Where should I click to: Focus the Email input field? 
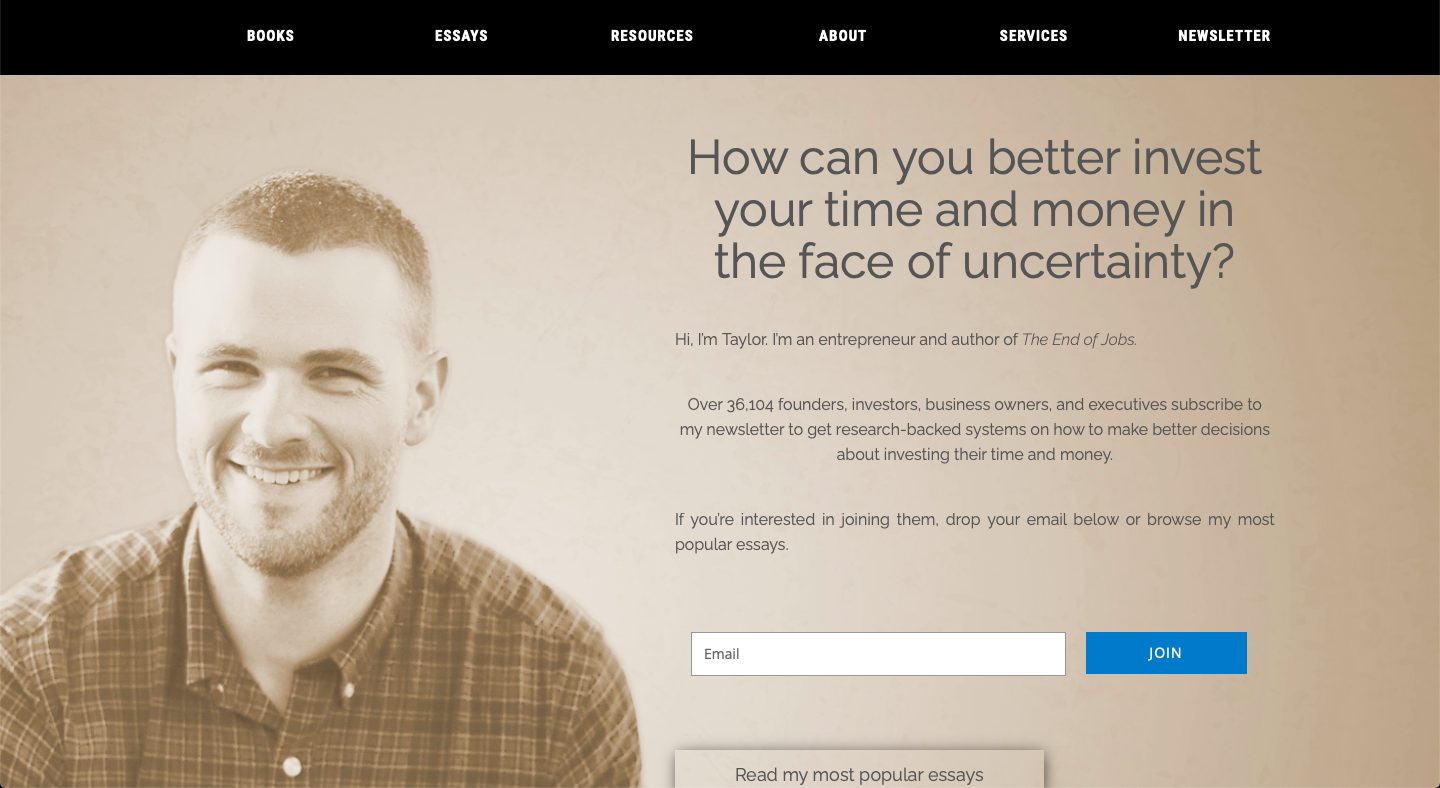pyautogui.click(x=878, y=654)
